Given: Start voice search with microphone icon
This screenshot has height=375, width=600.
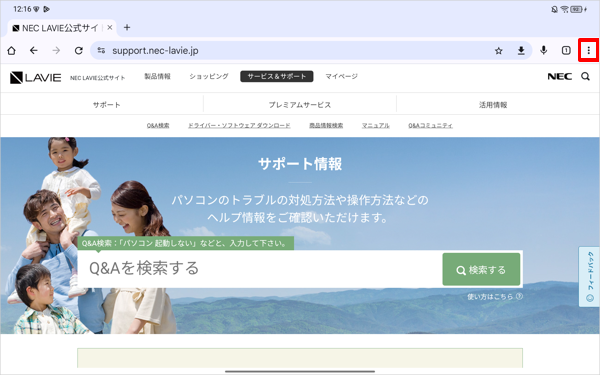Looking at the screenshot, I should point(543,50).
